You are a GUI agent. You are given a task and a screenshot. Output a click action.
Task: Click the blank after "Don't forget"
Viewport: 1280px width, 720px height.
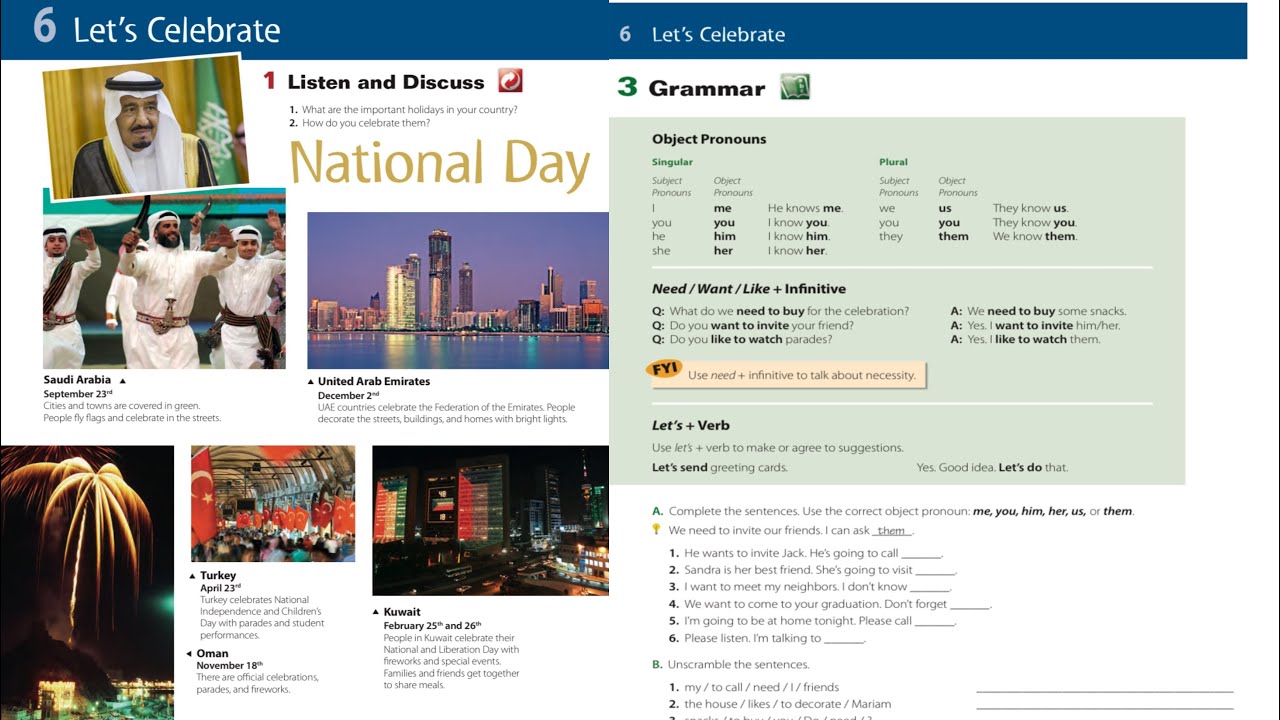coord(970,605)
